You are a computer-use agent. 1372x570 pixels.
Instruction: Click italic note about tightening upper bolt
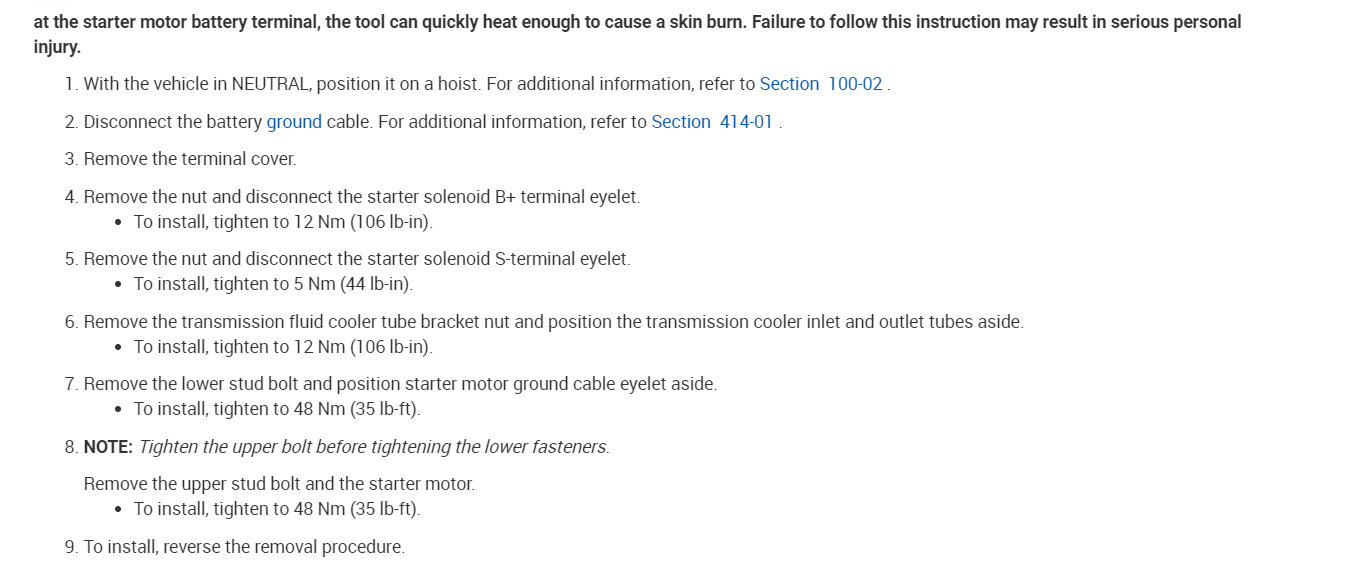374,447
